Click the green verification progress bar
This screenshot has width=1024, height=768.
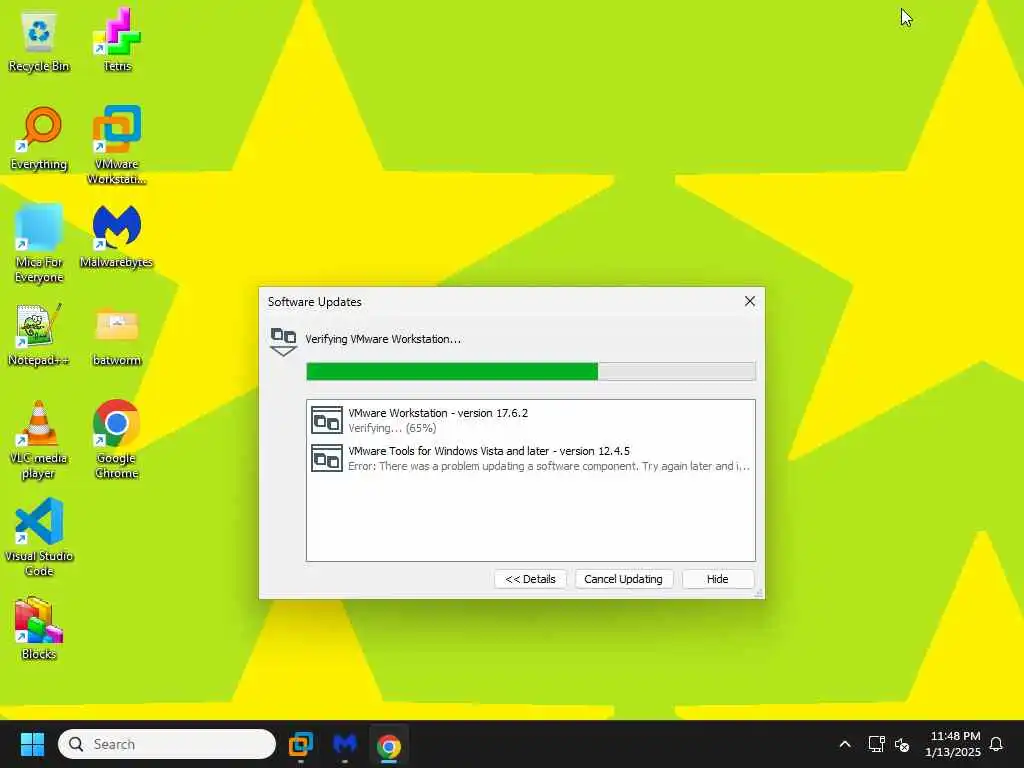[x=530, y=371]
